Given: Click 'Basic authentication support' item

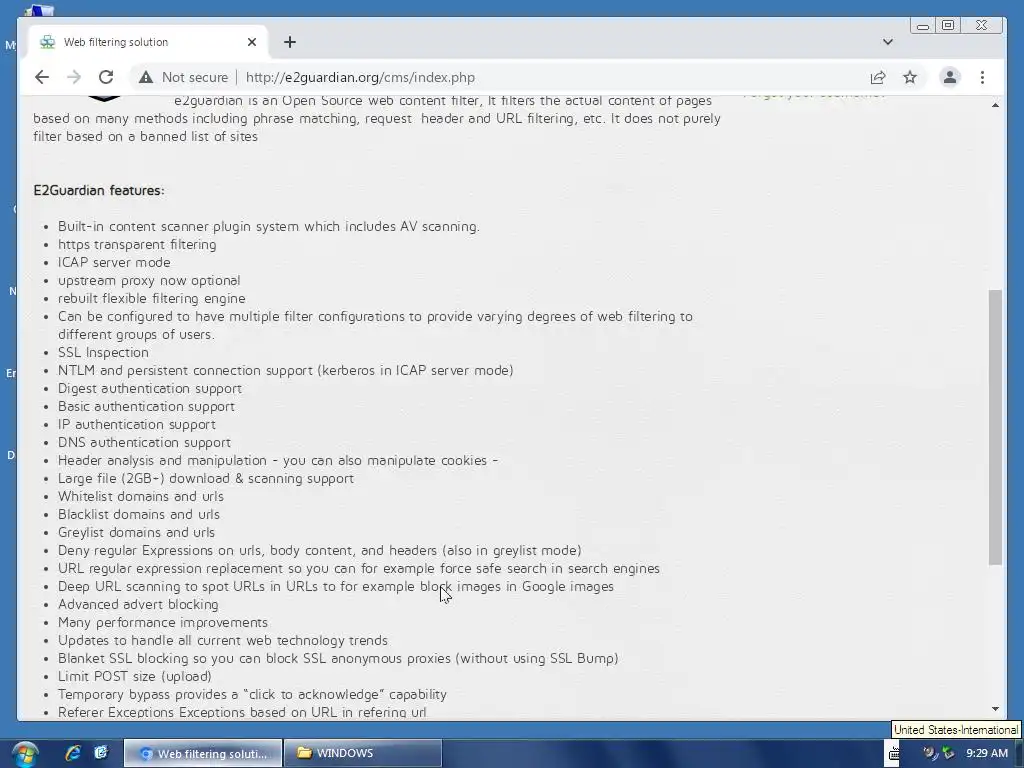Looking at the screenshot, I should click(146, 406).
